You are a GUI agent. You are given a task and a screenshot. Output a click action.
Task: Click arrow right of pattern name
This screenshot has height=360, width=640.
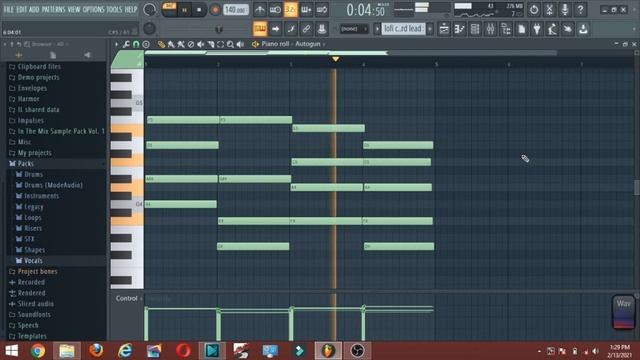coord(430,29)
